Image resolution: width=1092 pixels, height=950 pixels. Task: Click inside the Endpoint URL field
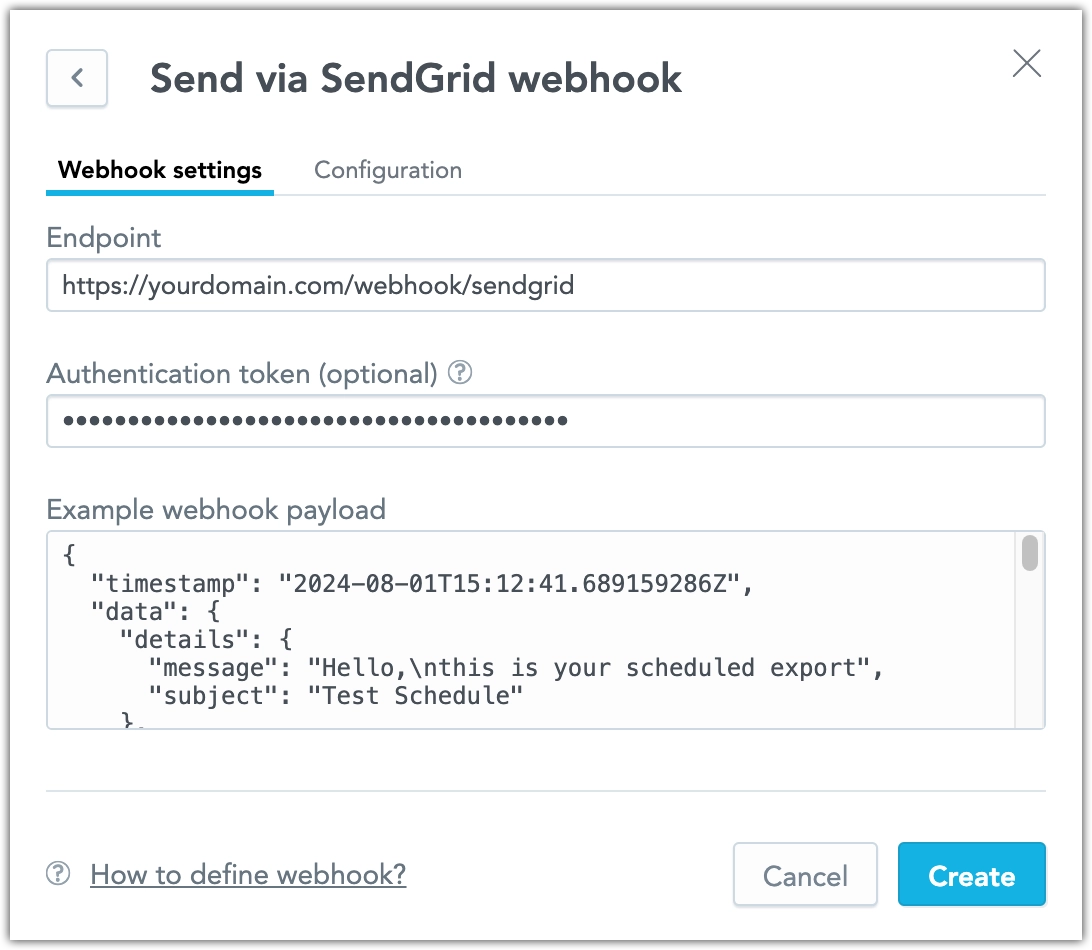[x=546, y=285]
